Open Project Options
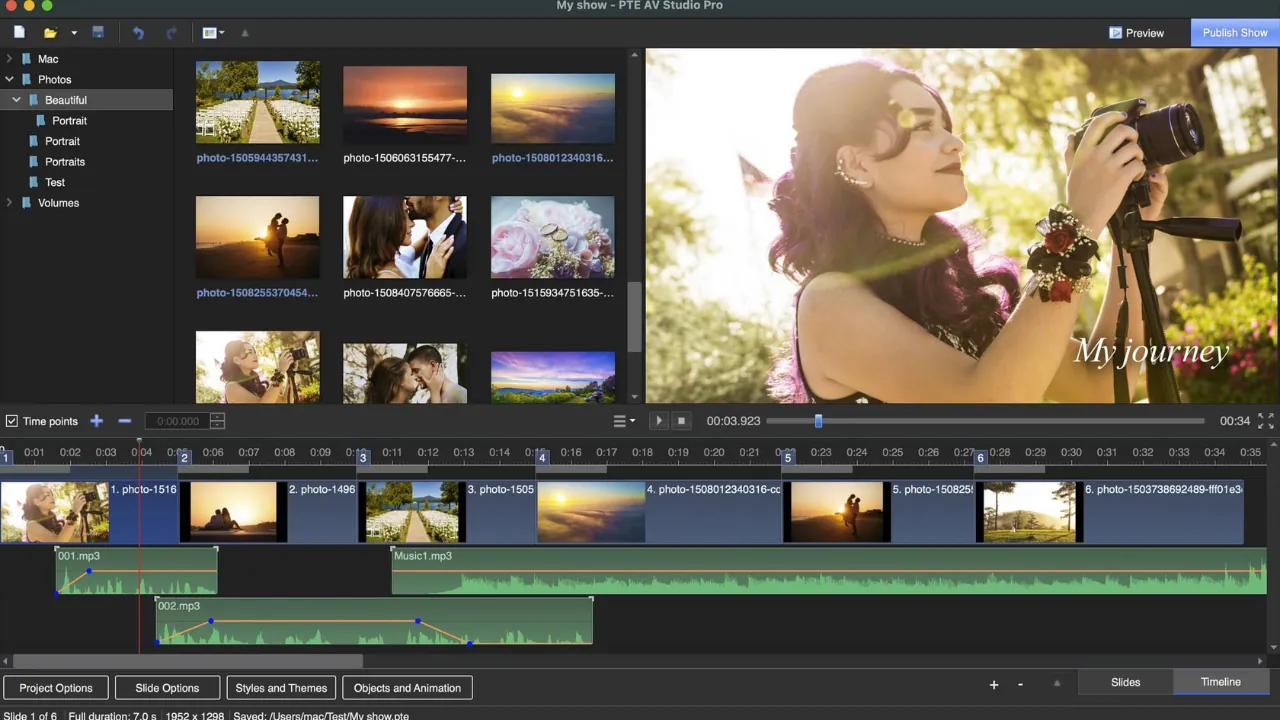The height and width of the screenshot is (720, 1280). tap(56, 688)
